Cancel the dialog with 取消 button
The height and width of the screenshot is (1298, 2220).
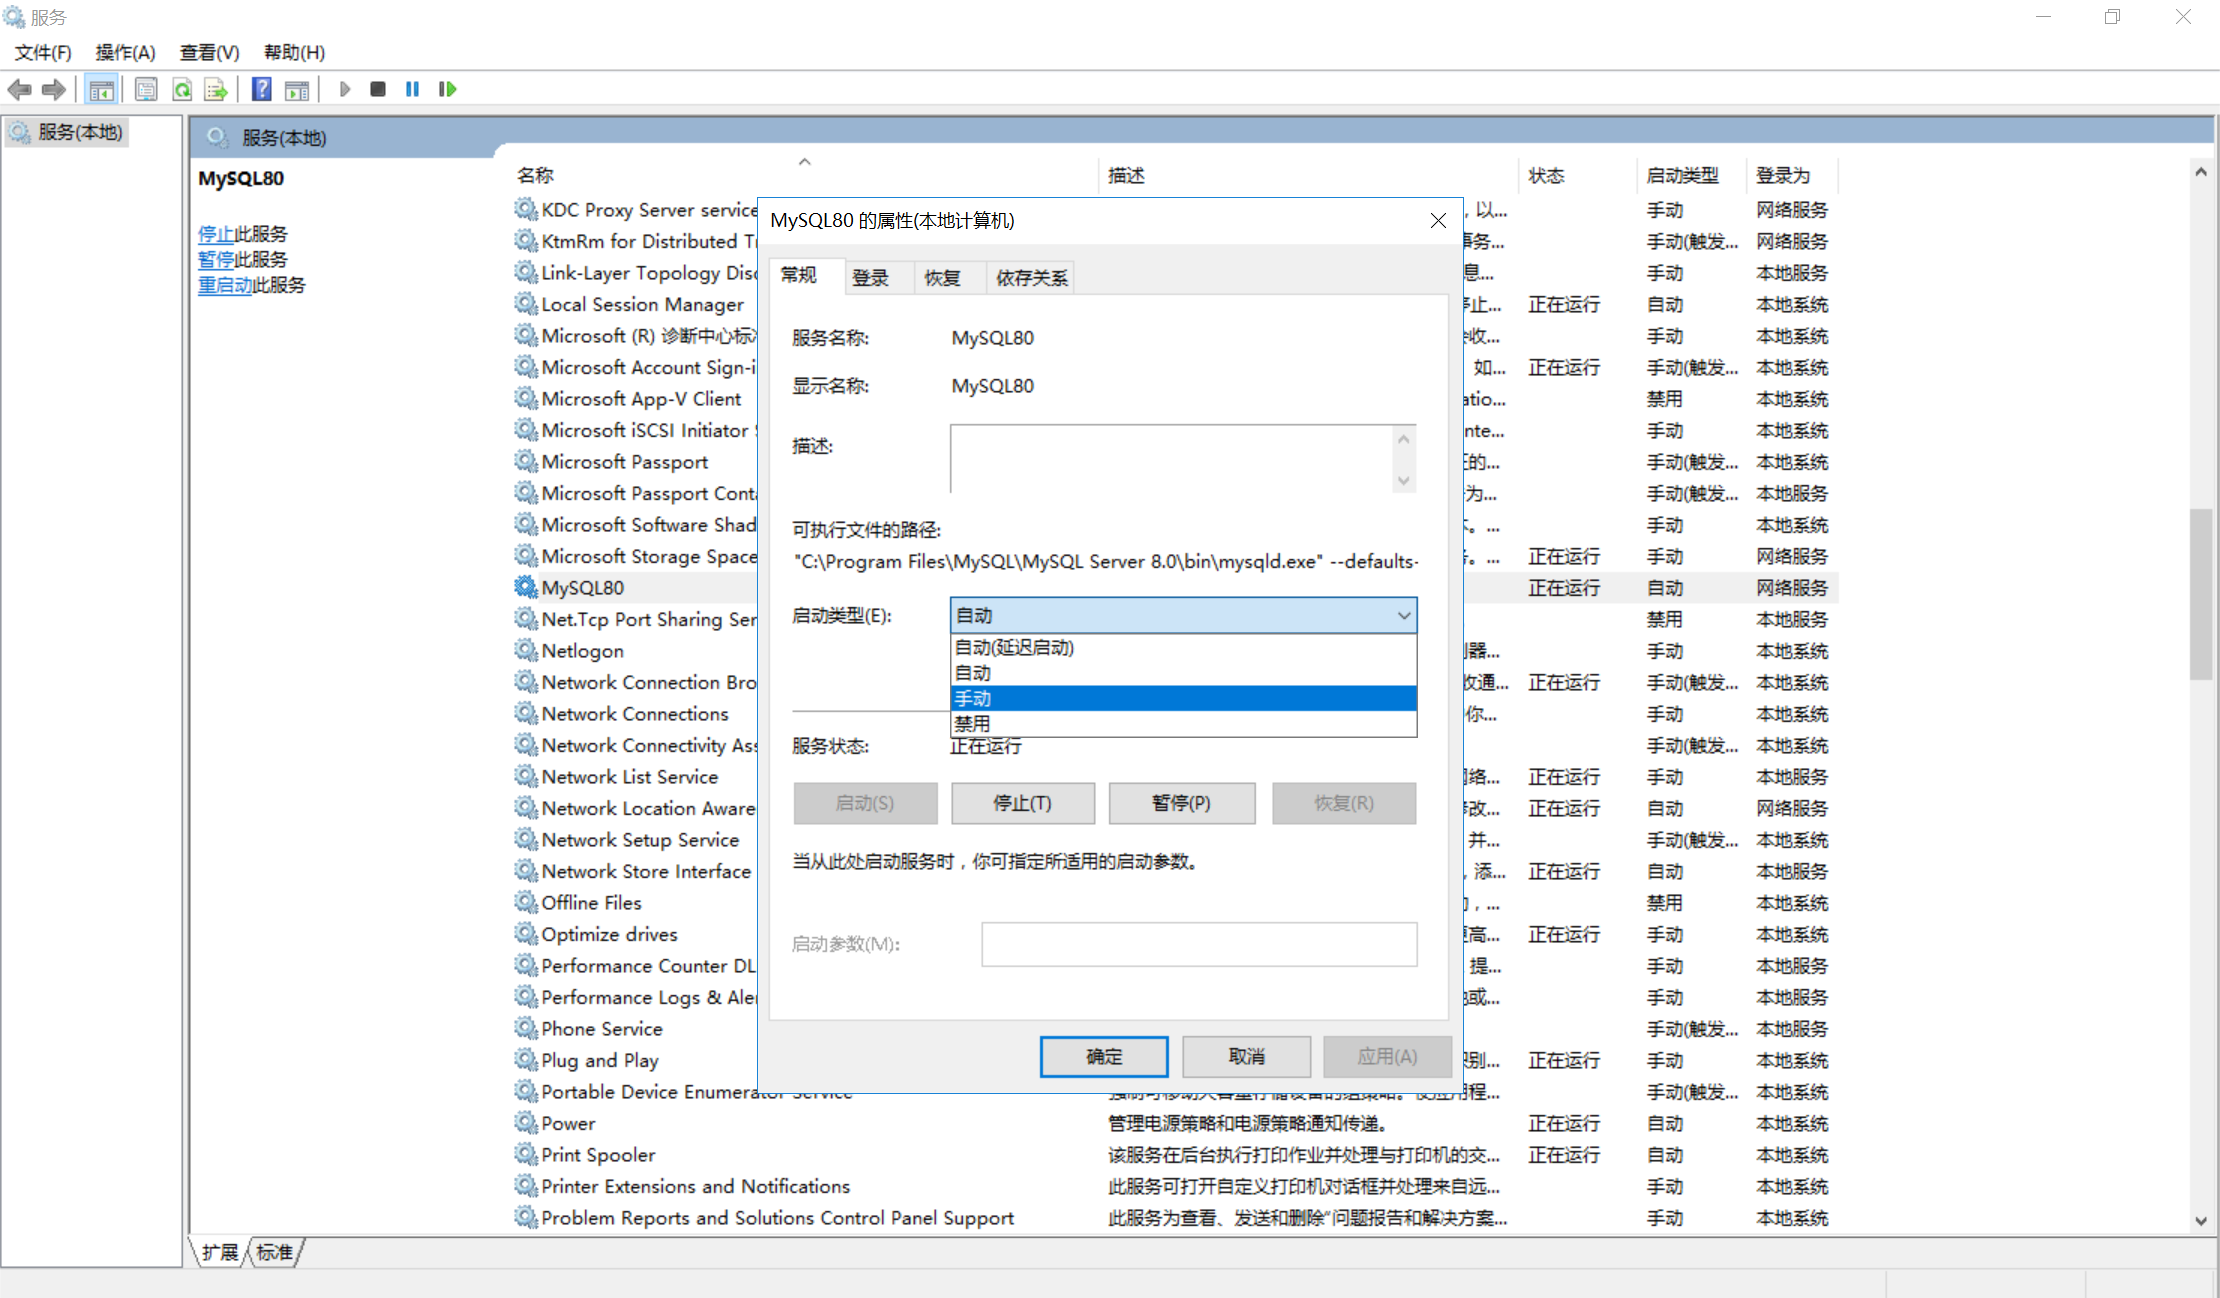pos(1246,1056)
